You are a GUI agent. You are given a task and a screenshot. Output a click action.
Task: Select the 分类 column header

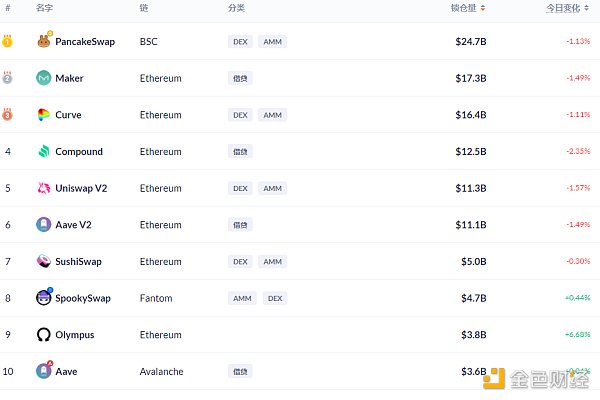pyautogui.click(x=236, y=8)
